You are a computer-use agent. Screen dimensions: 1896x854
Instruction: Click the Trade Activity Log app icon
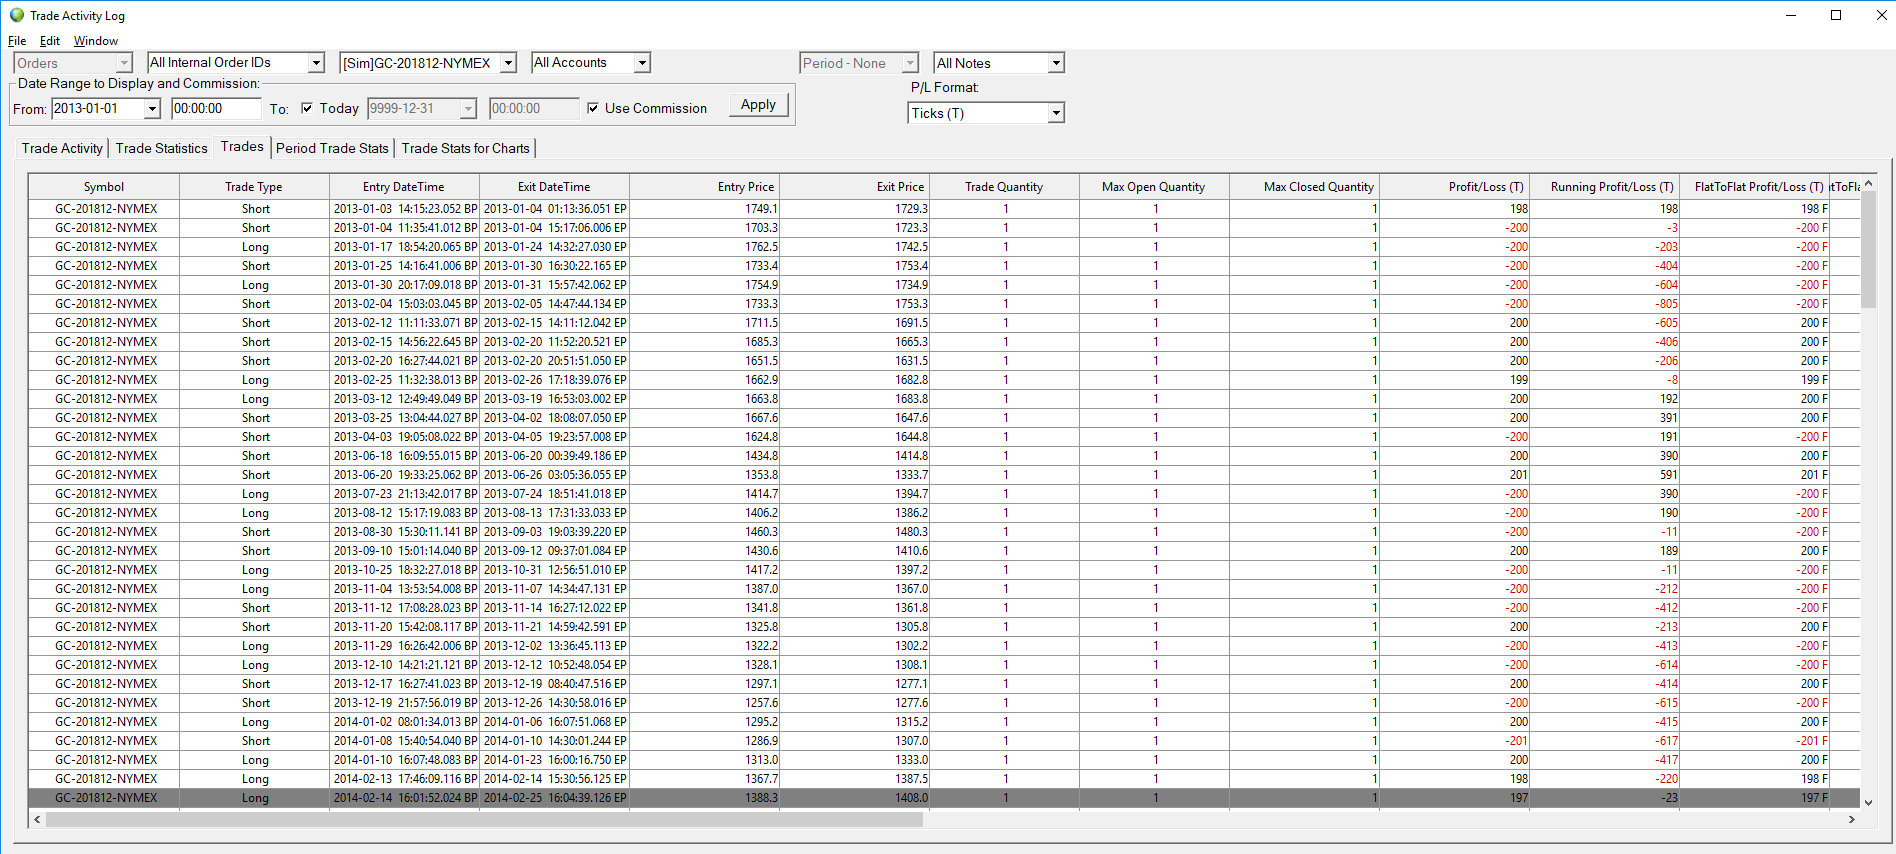coord(16,15)
